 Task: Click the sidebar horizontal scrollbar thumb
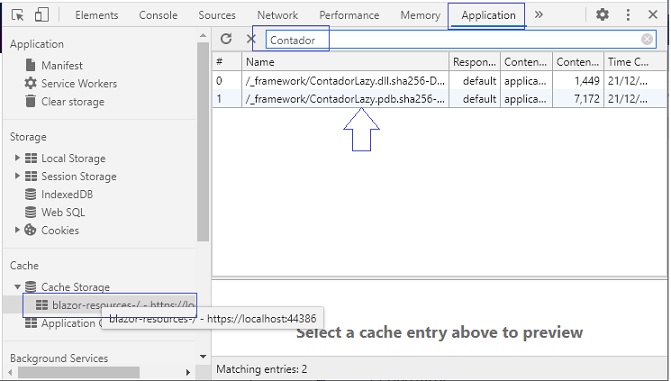[78, 372]
